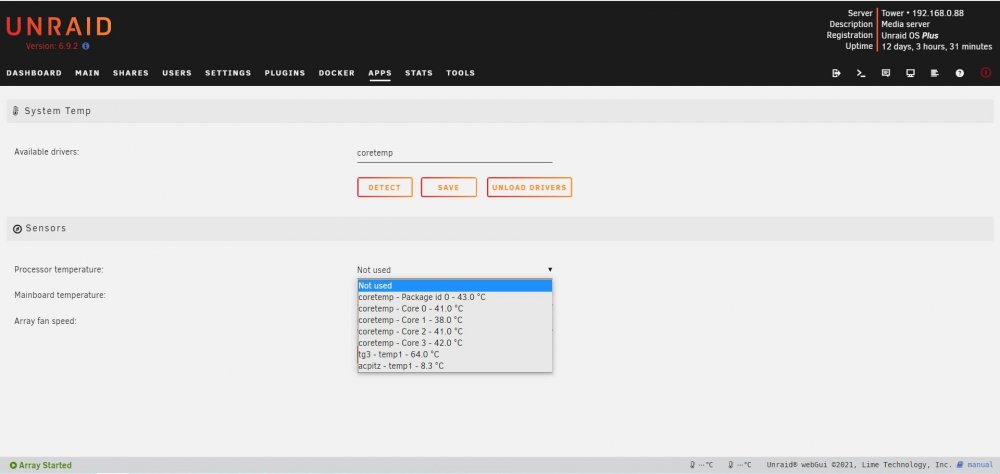This screenshot has height=474, width=1000.
Task: Click the Detect button
Action: (385, 188)
